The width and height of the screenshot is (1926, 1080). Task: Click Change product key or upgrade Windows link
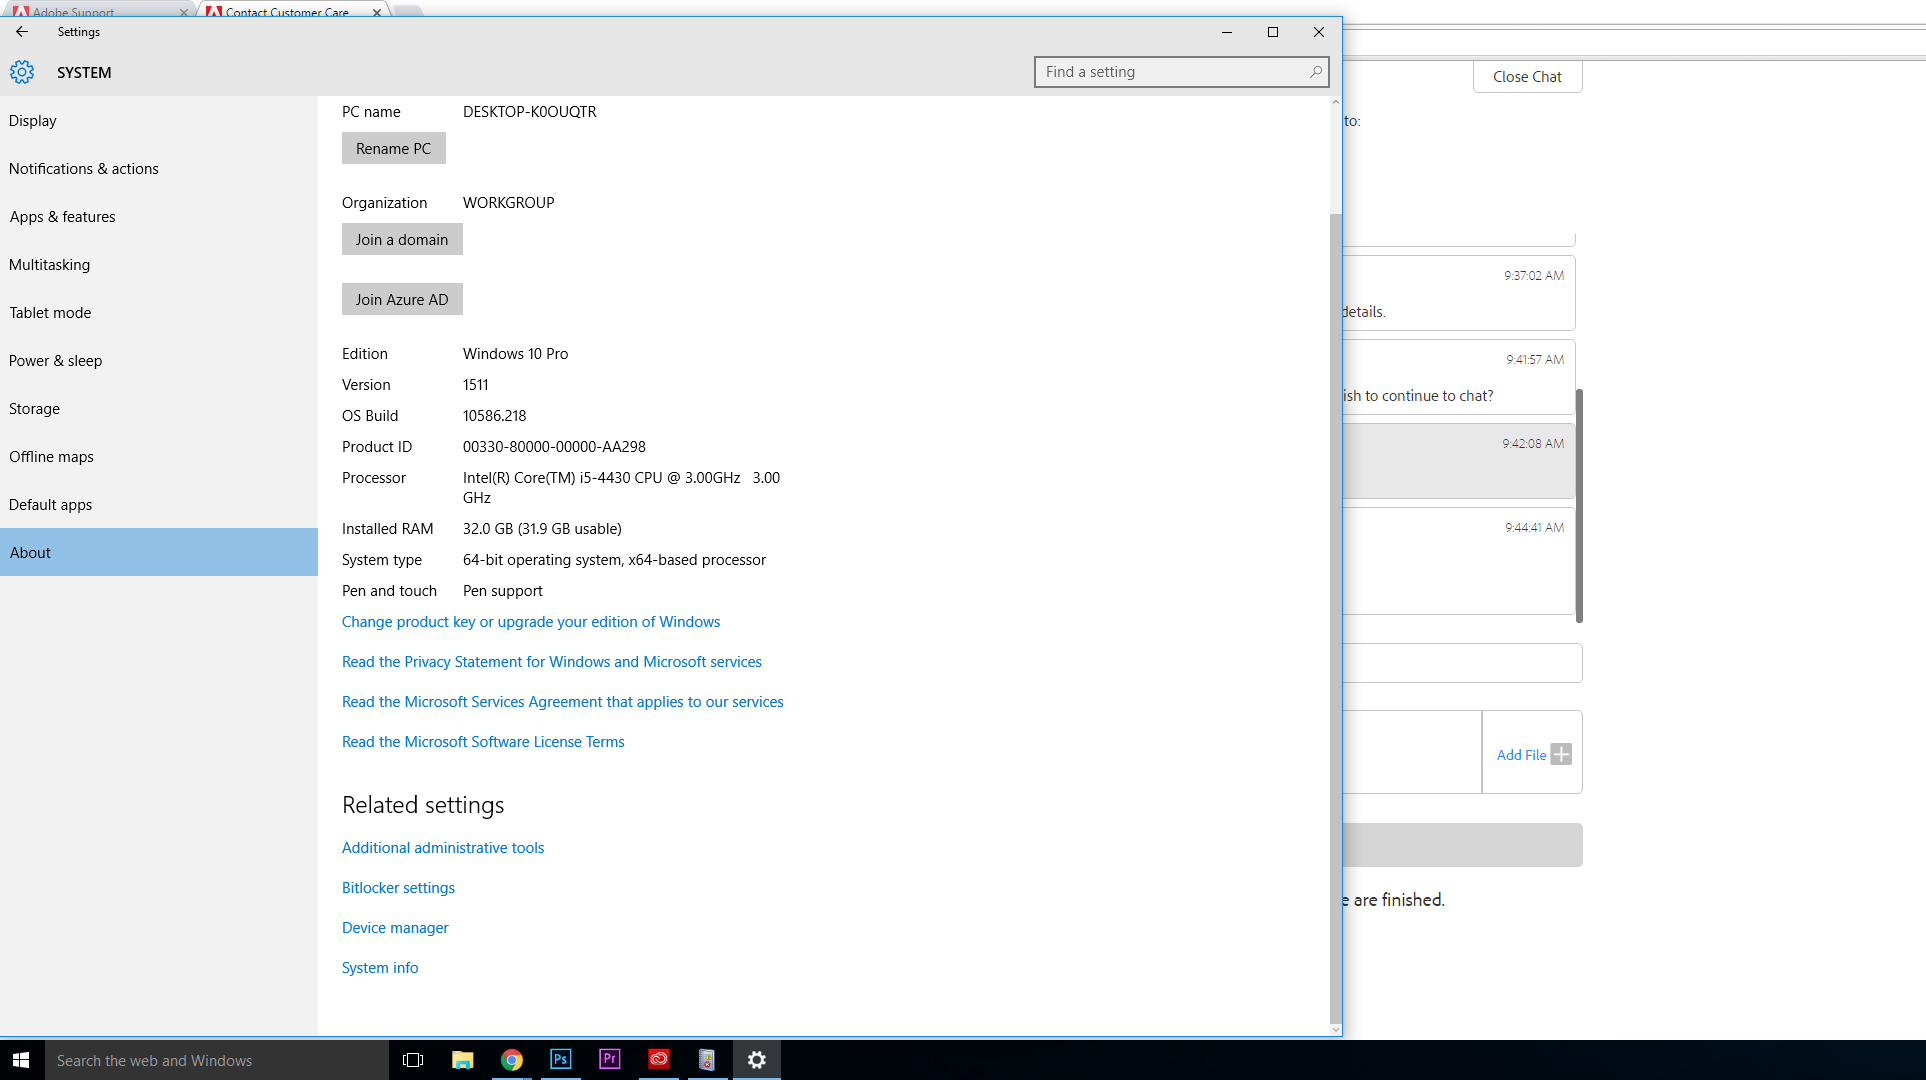click(x=530, y=621)
